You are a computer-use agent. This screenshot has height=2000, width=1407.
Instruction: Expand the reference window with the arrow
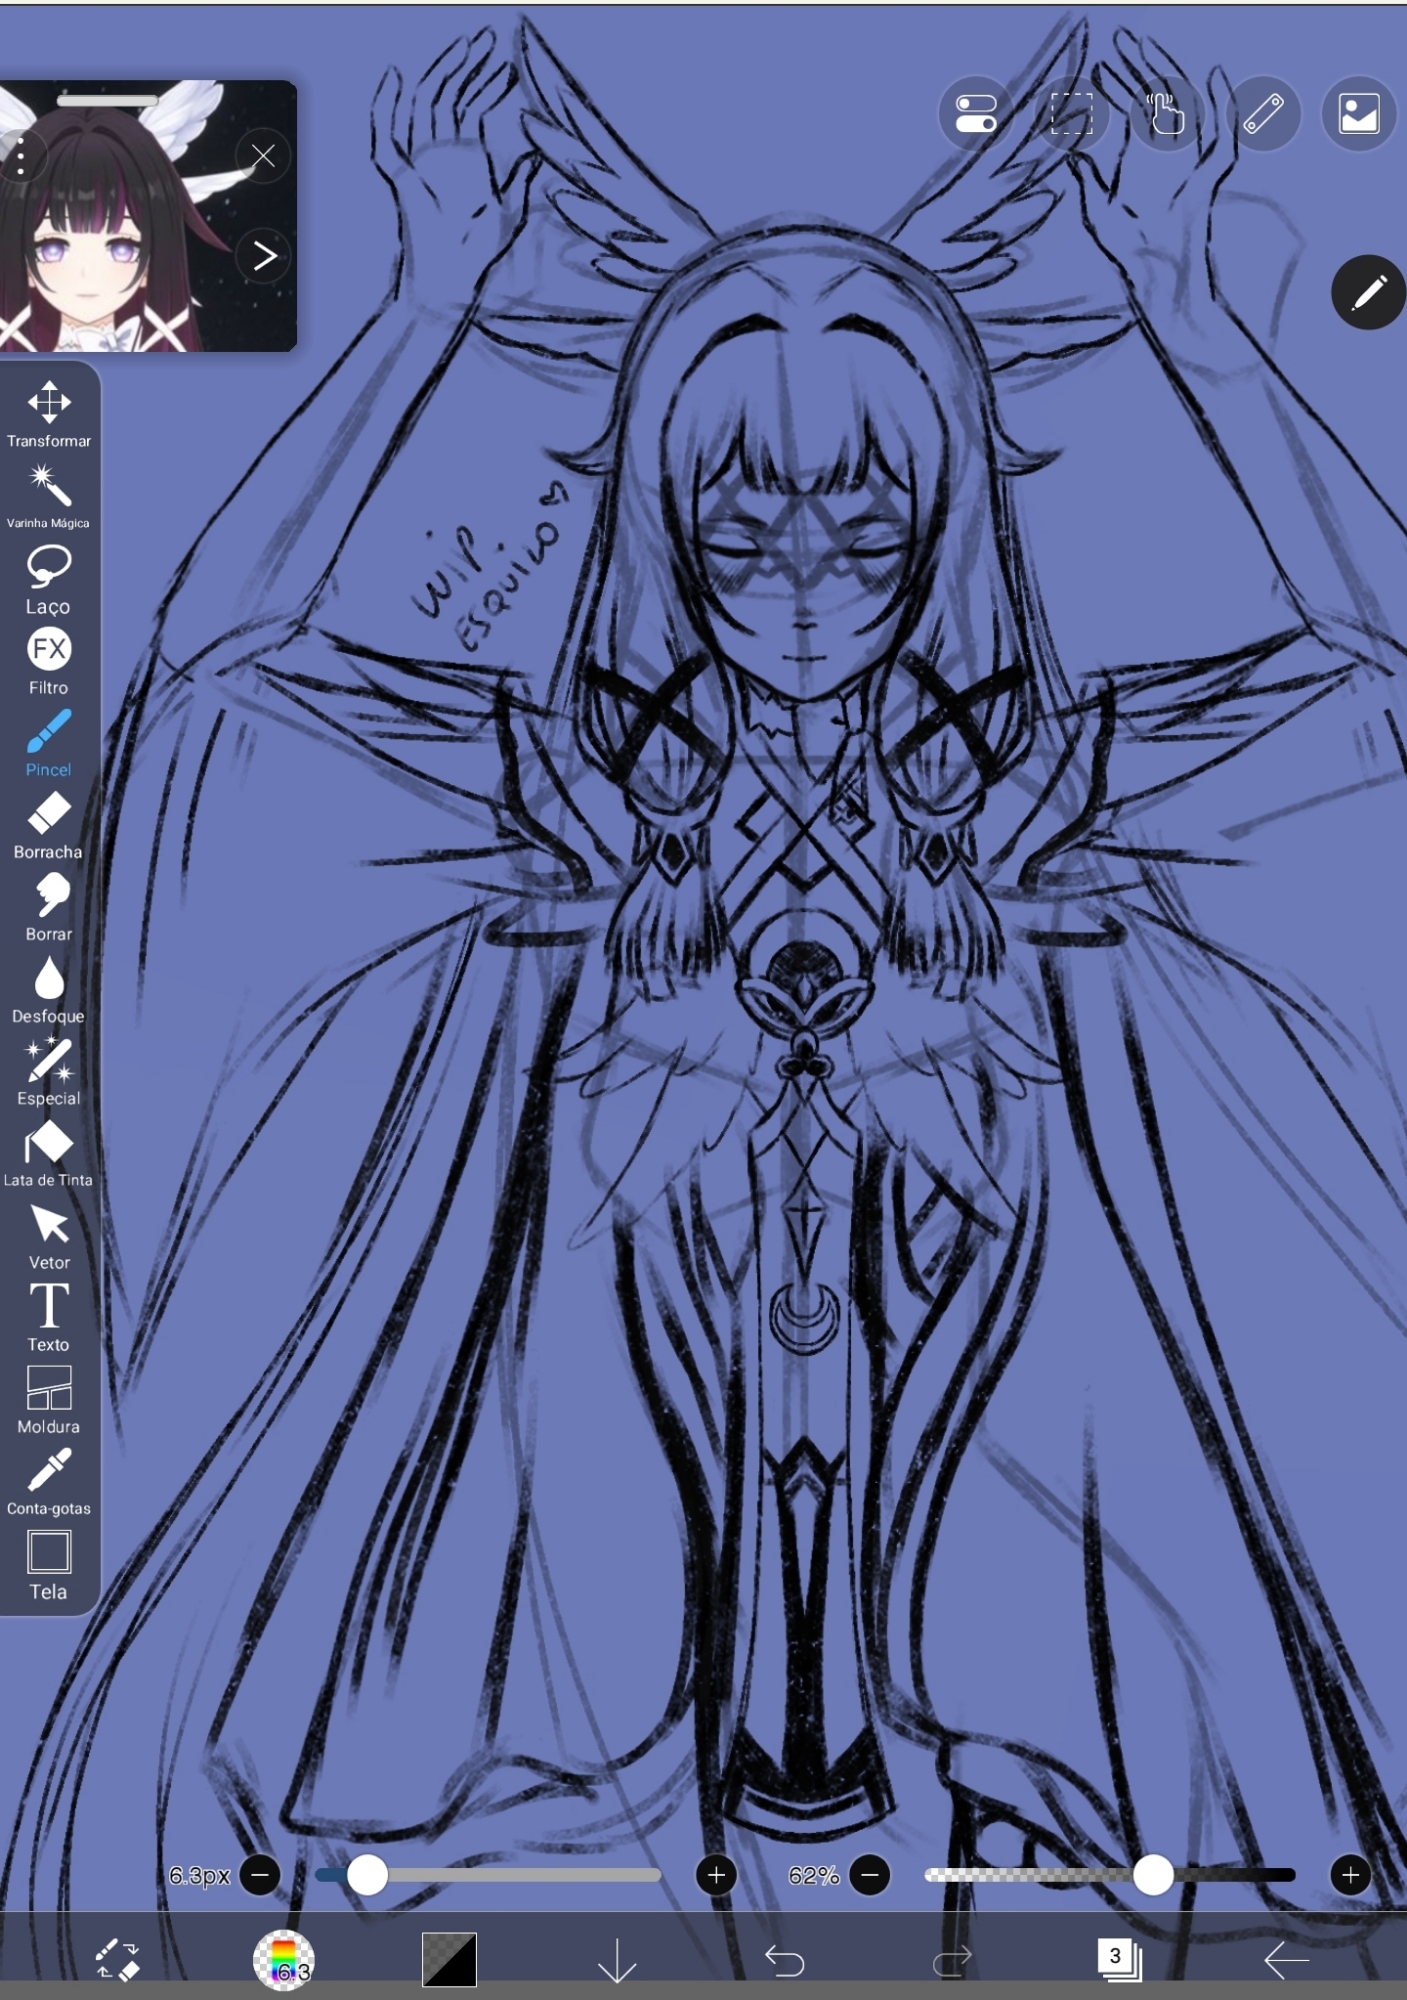[x=264, y=257]
